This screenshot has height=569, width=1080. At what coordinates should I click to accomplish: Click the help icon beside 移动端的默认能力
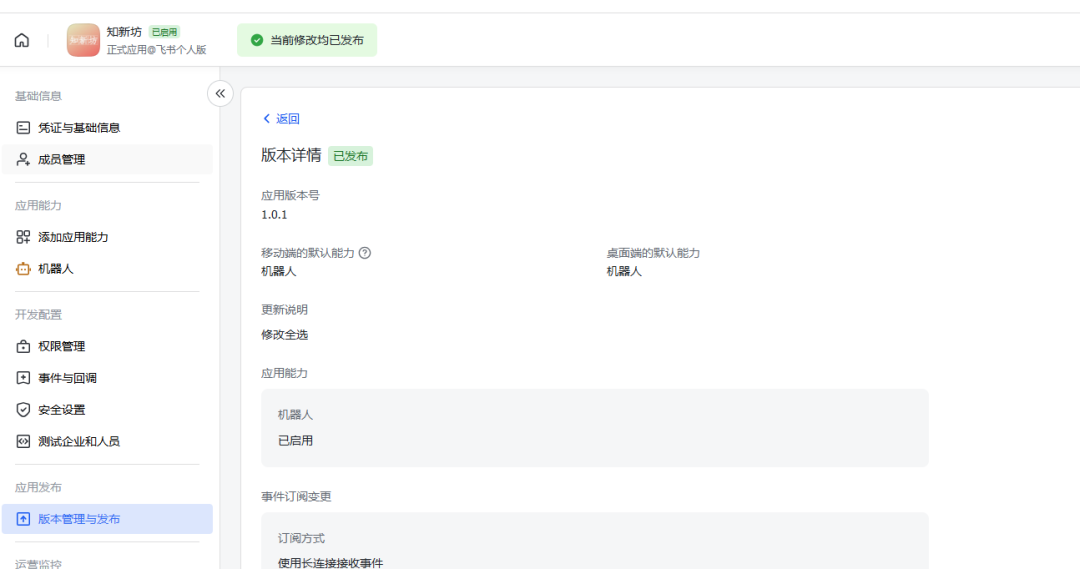(x=365, y=253)
